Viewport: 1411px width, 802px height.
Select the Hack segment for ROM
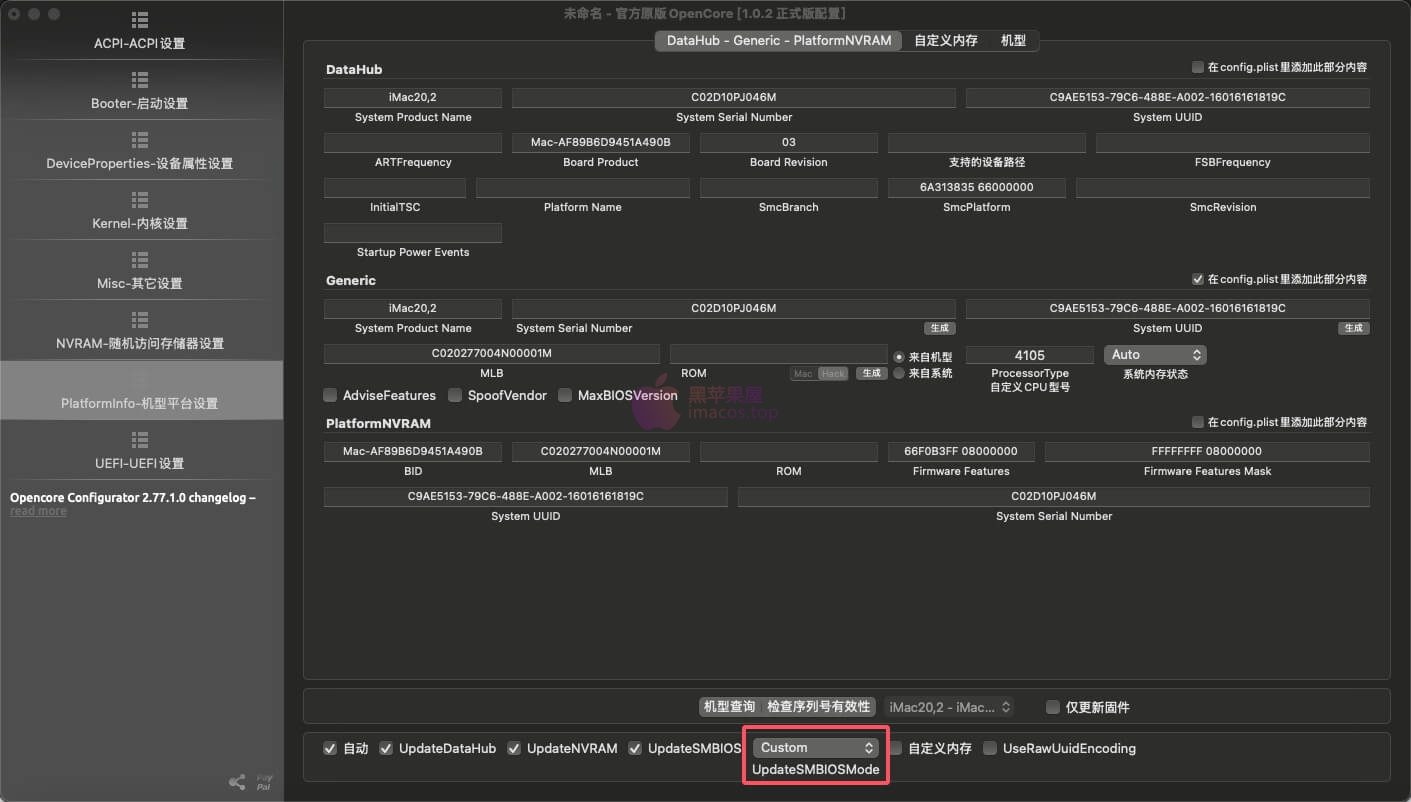click(833, 373)
